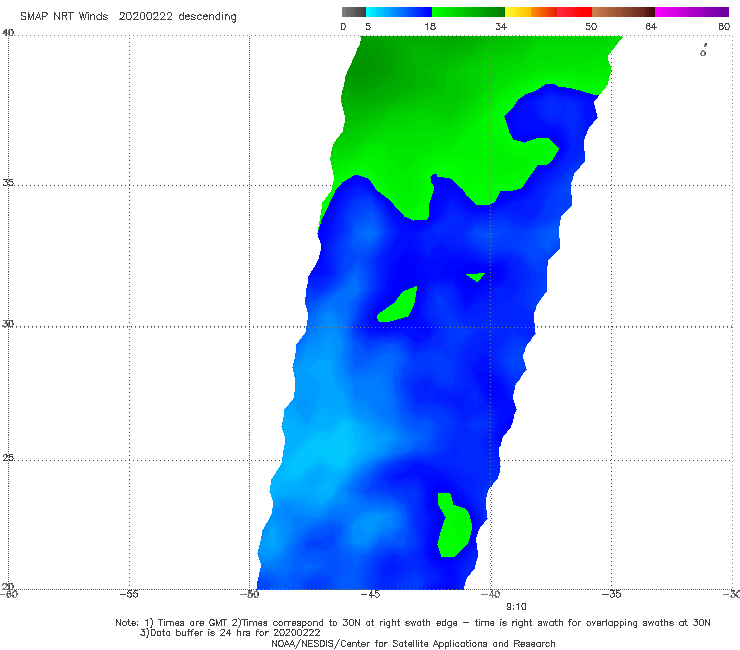Image resolution: width=740 pixels, height=650 pixels.
Task: Click the color bar tick label '18'
Action: click(x=430, y=26)
